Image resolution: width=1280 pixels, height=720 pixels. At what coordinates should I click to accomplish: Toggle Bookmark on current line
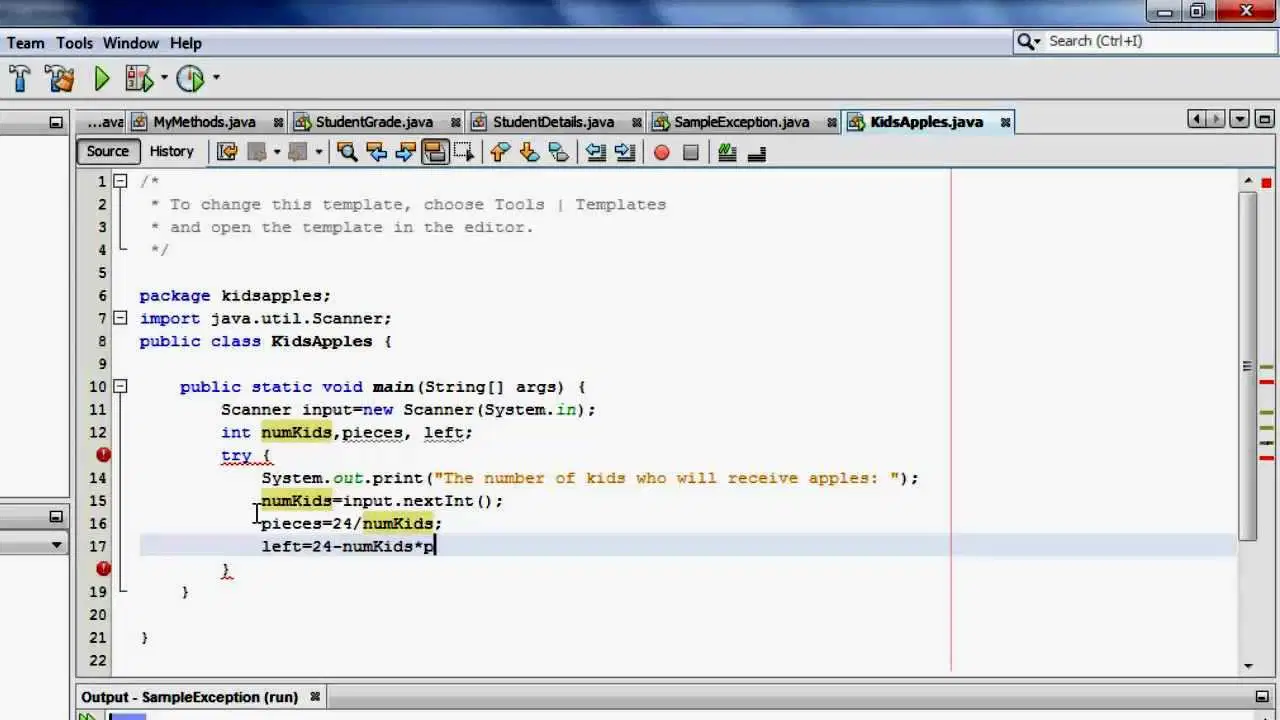(559, 152)
